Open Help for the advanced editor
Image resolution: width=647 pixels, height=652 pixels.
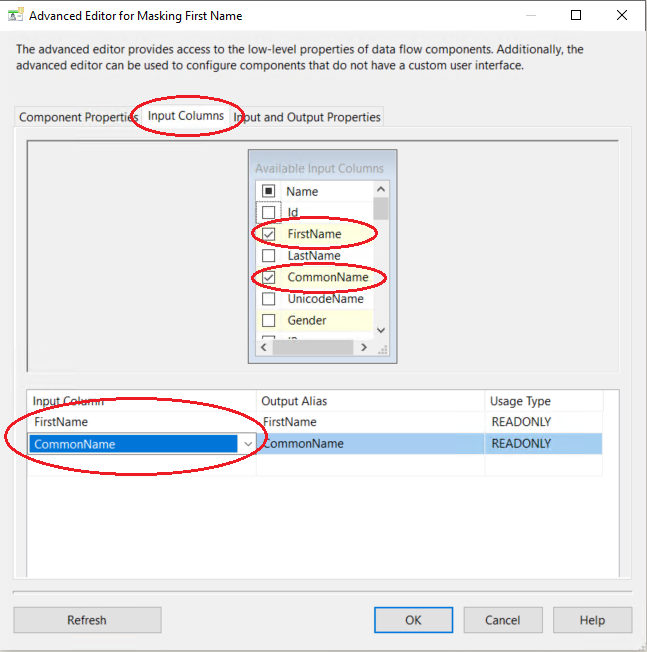[592, 620]
